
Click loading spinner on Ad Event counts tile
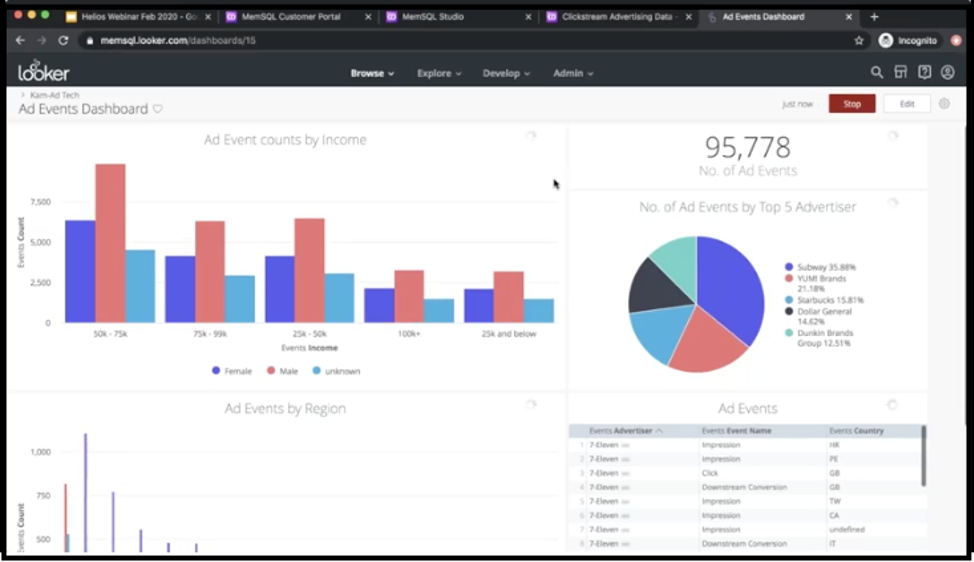[x=530, y=135]
